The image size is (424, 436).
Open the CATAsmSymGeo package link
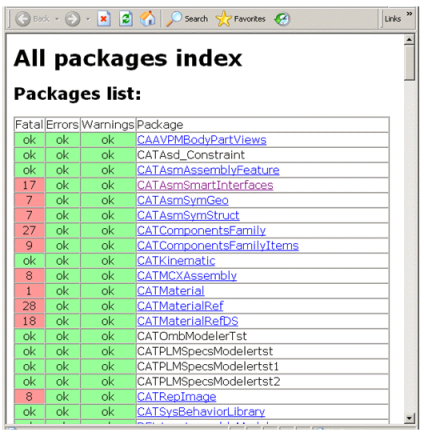[x=183, y=200]
